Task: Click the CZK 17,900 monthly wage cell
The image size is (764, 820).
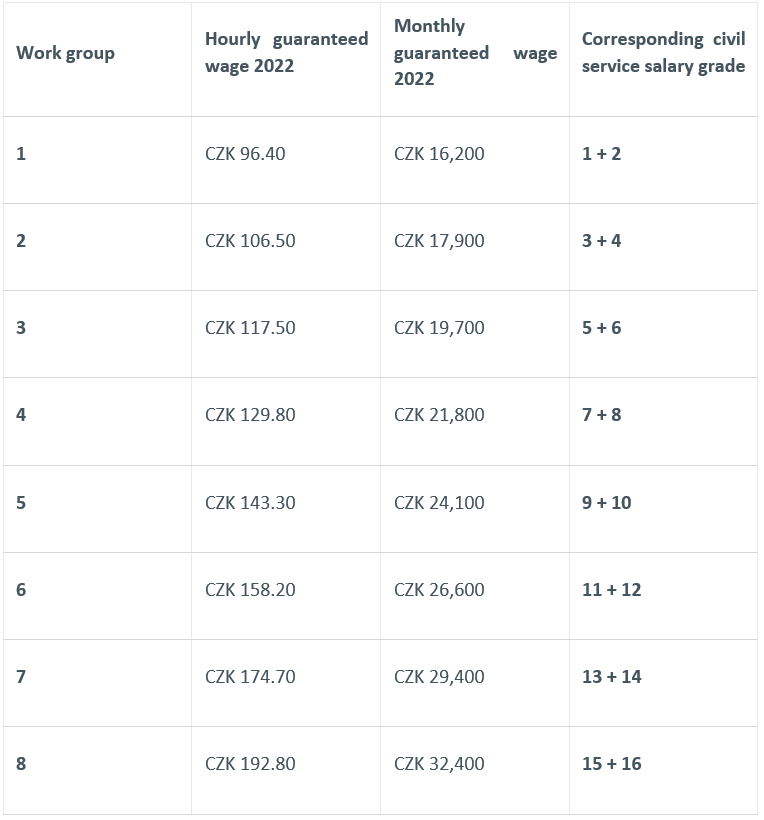Action: 439,241
